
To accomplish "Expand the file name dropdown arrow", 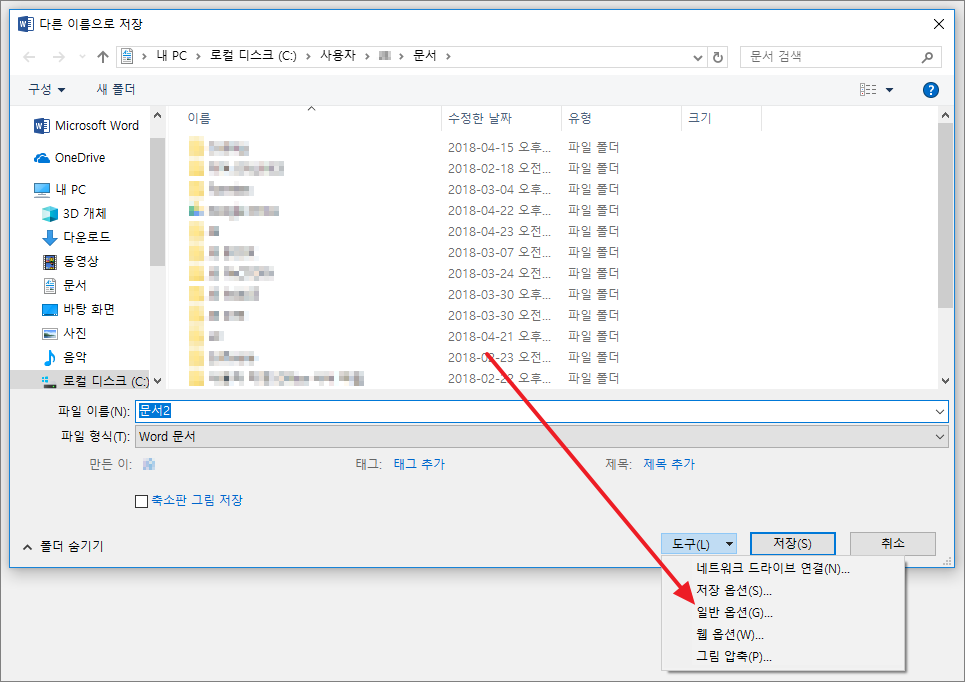I will point(940,412).
